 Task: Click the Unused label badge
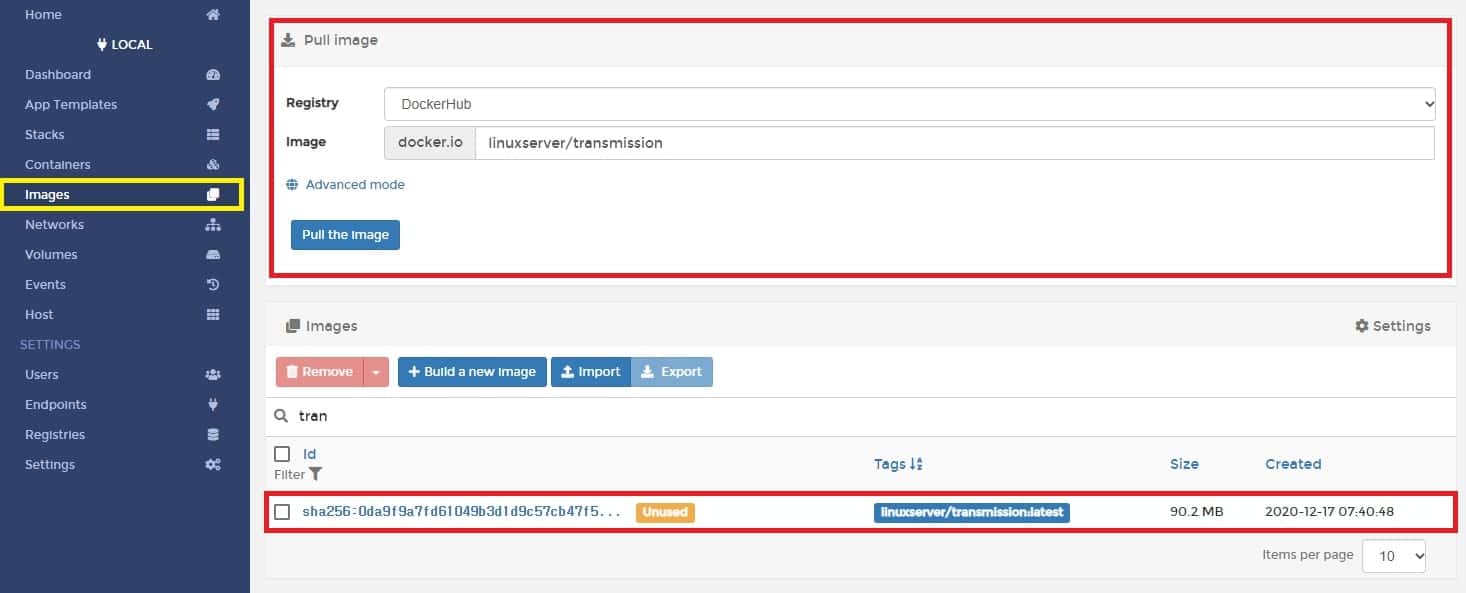point(665,512)
